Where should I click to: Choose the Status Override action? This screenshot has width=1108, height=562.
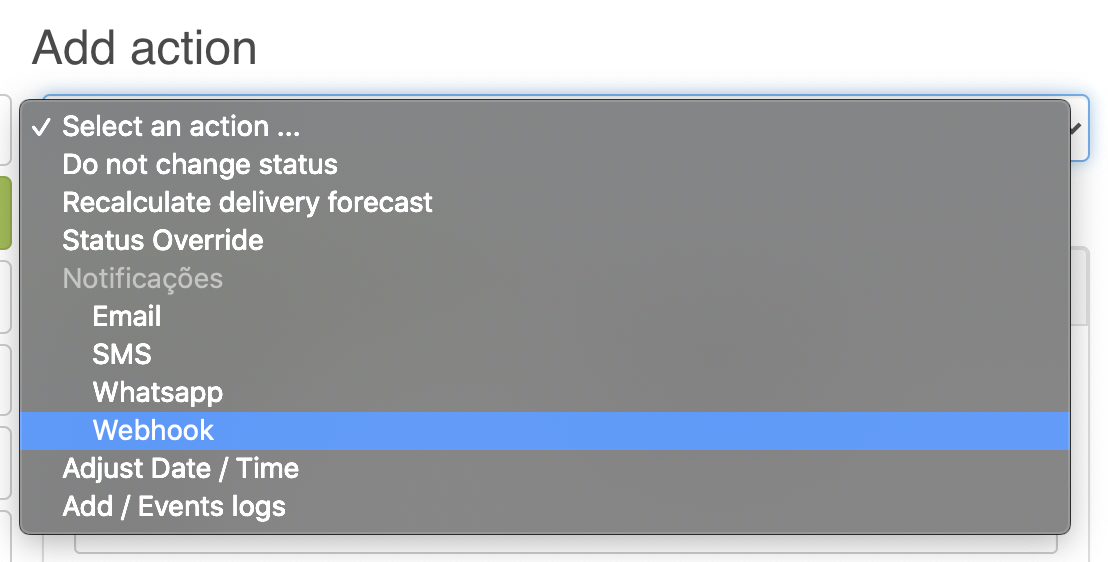(x=163, y=241)
